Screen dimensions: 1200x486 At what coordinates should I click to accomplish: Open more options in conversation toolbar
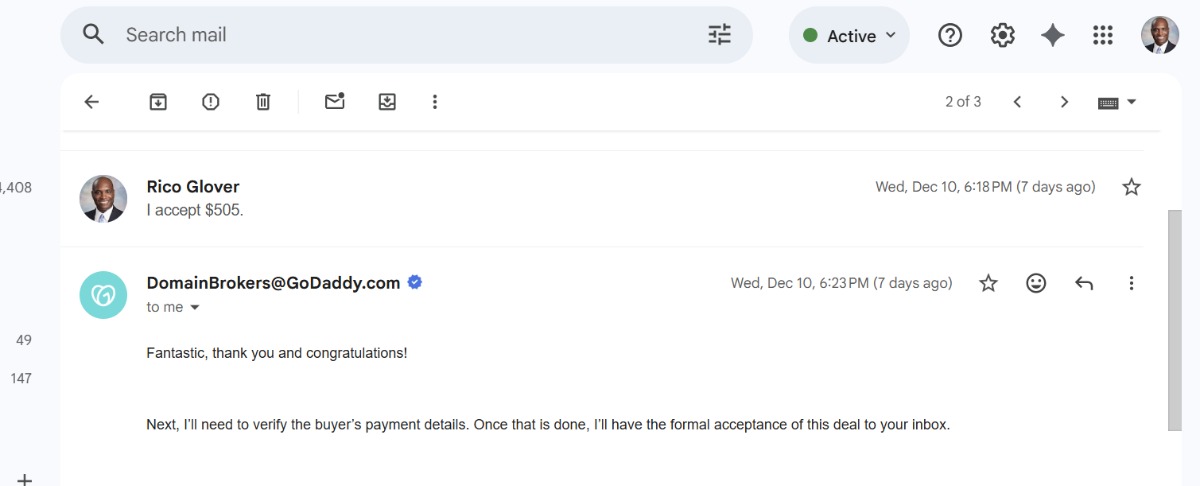(x=434, y=102)
